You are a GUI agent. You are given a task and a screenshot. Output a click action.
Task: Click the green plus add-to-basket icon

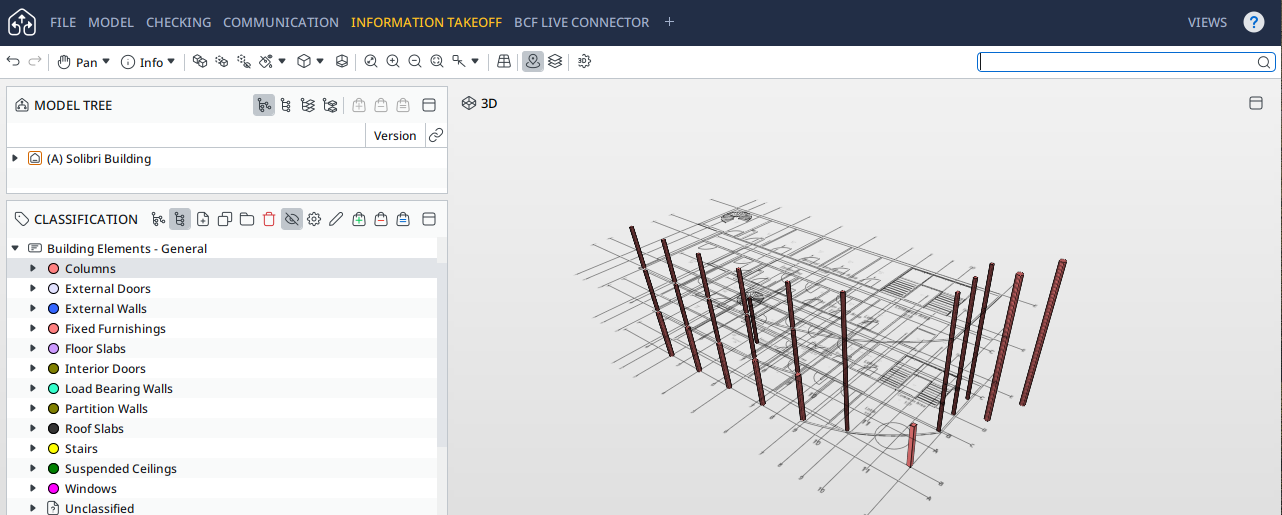click(x=359, y=219)
